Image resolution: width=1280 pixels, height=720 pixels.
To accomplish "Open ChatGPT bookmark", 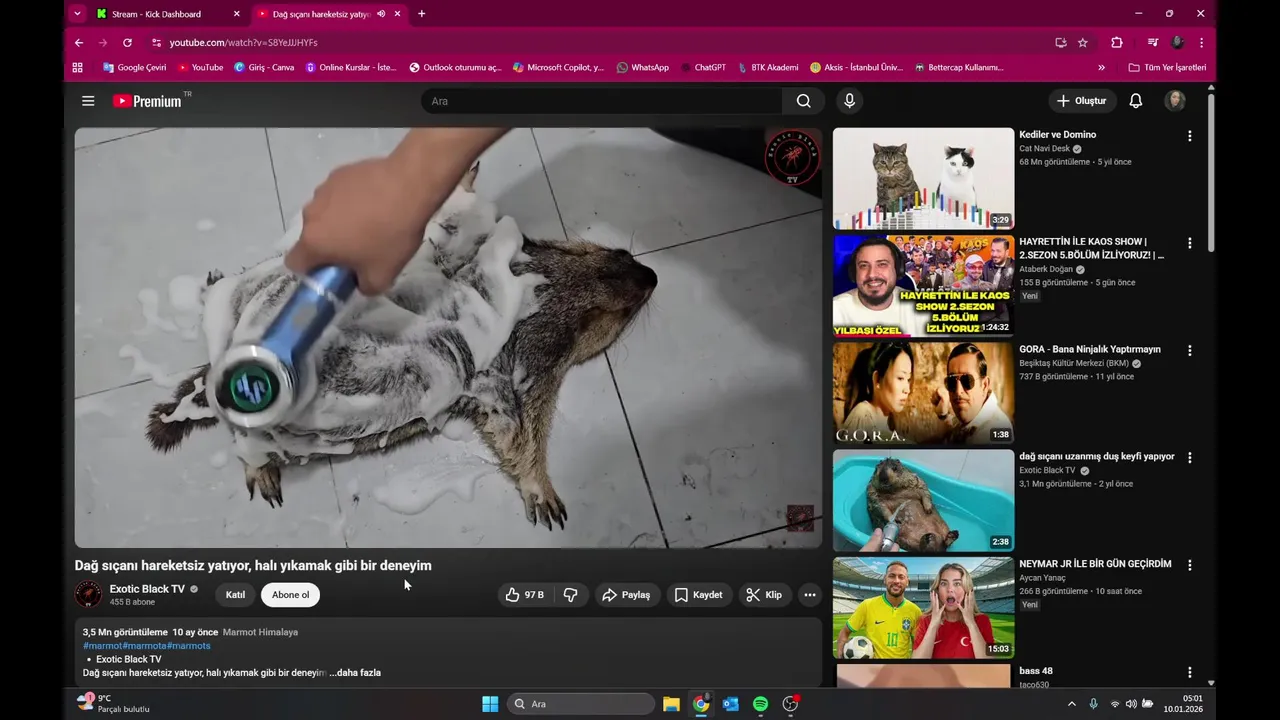I will click(x=702, y=67).
